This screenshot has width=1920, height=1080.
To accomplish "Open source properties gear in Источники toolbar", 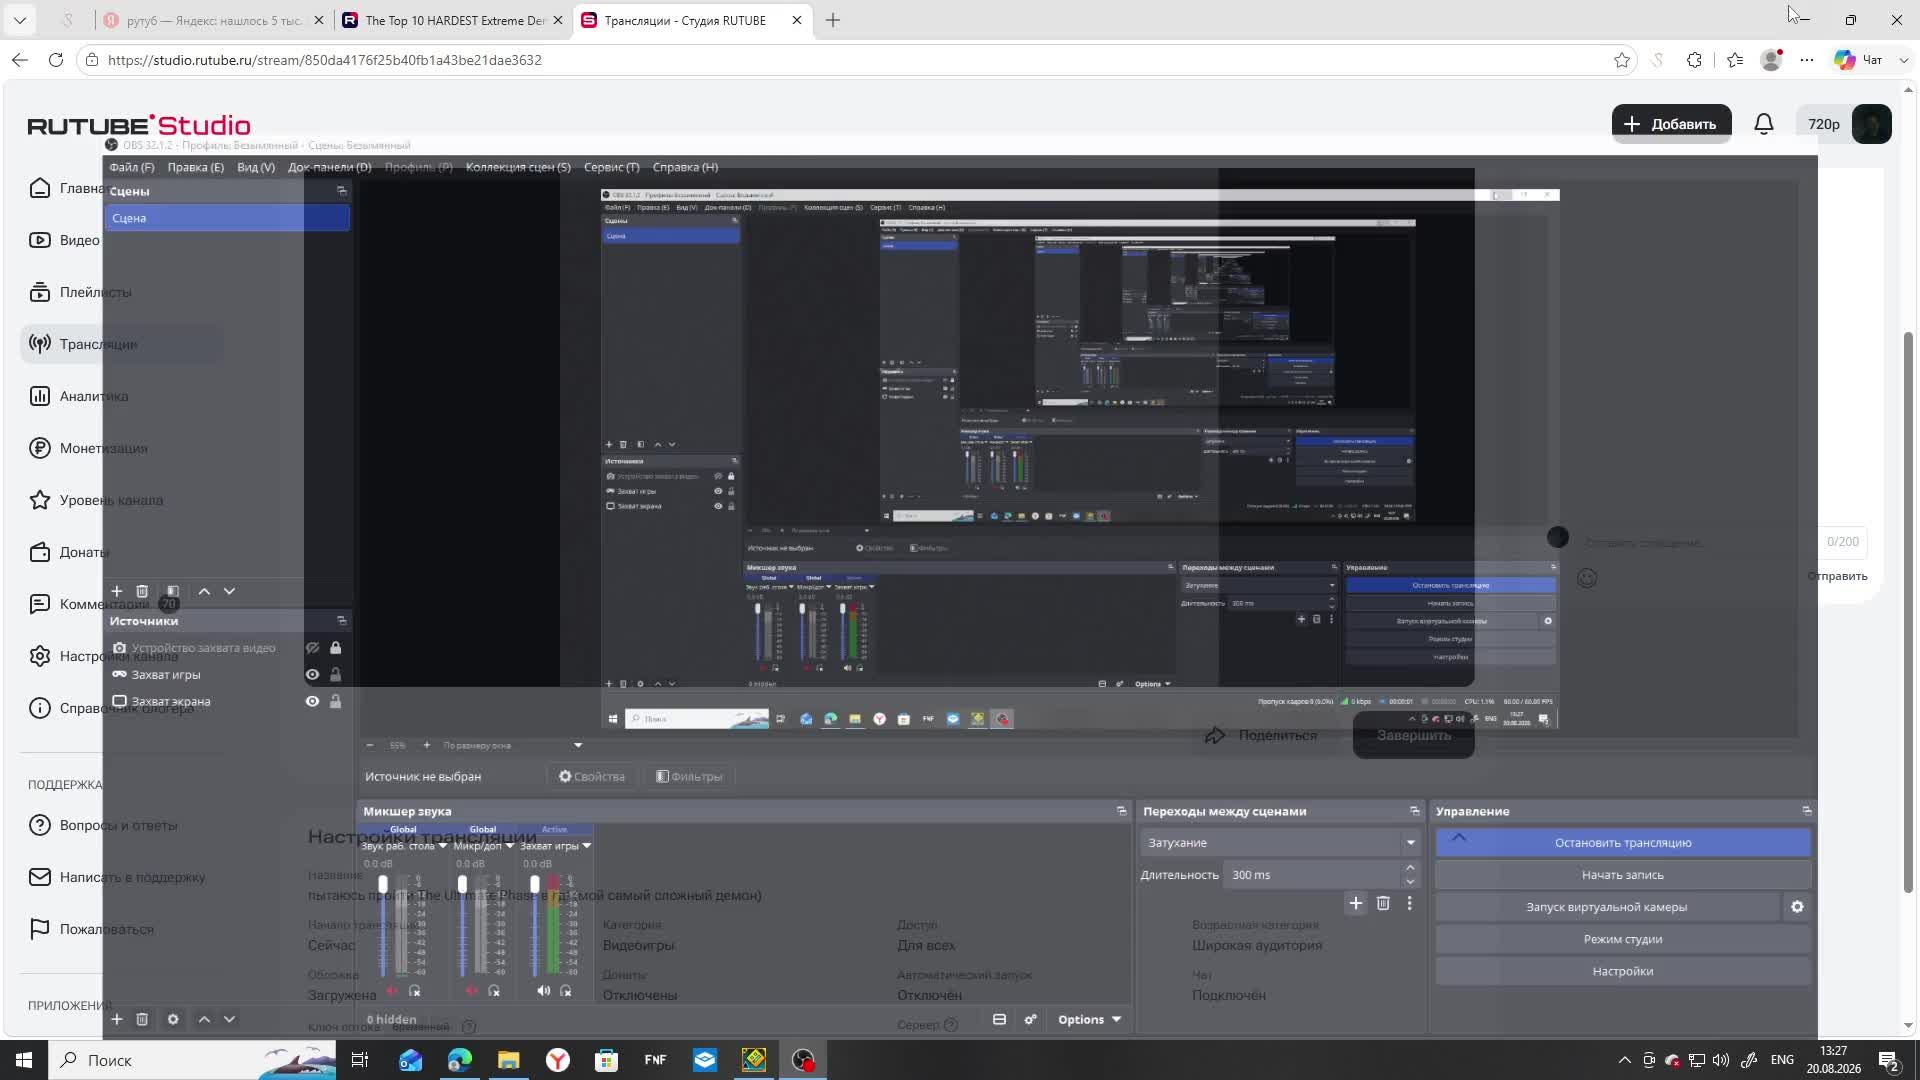I will (x=173, y=1019).
